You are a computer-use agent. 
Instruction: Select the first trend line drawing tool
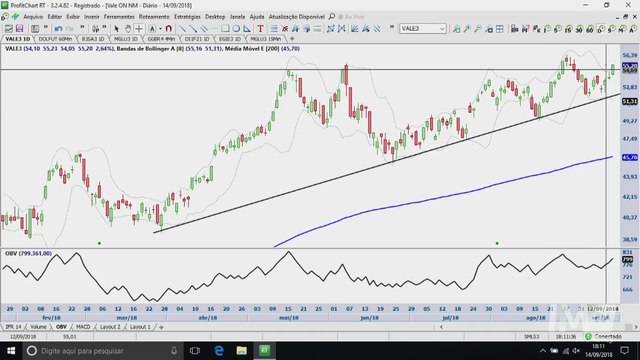182,29
